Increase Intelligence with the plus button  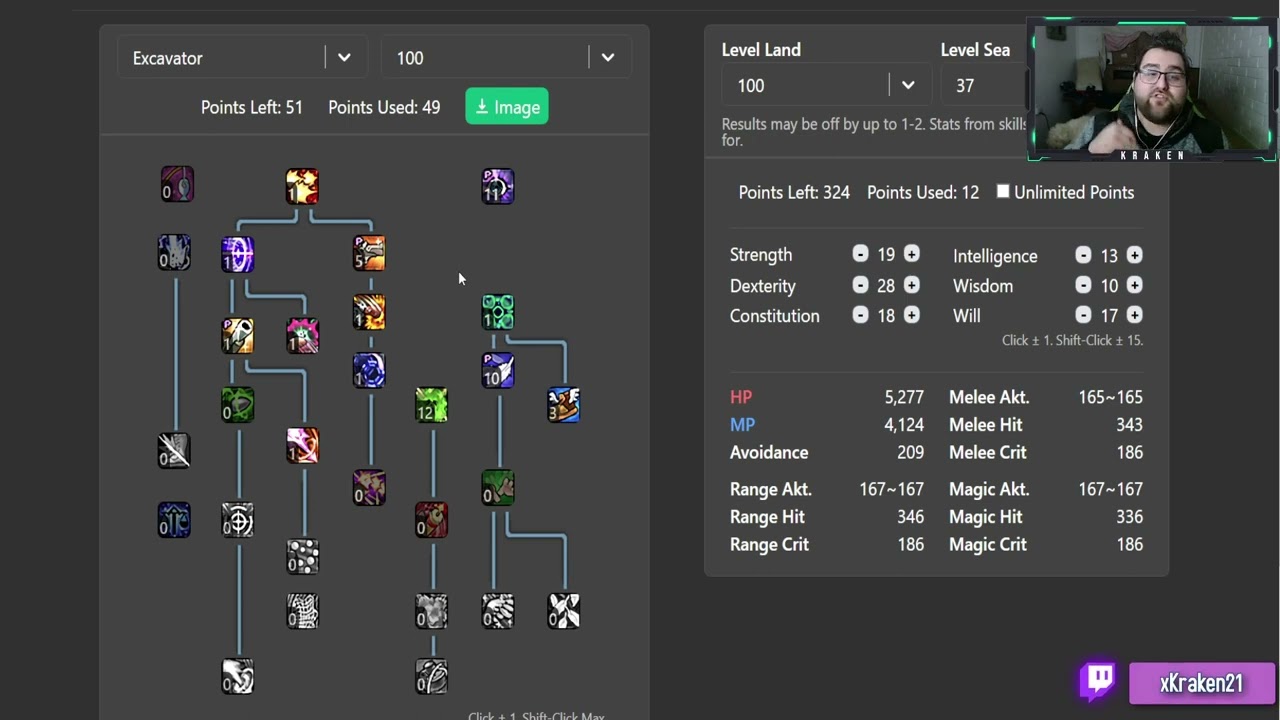[1134, 255]
